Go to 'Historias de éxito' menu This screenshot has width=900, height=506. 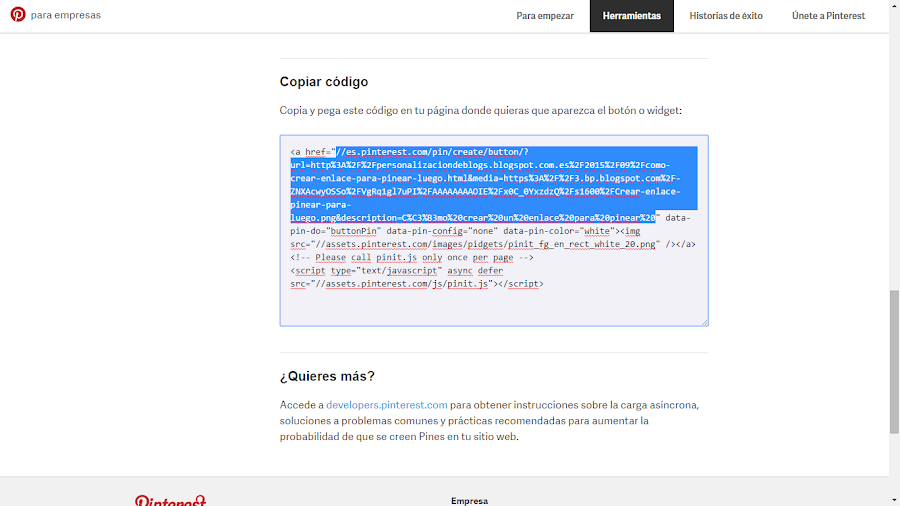(x=726, y=15)
